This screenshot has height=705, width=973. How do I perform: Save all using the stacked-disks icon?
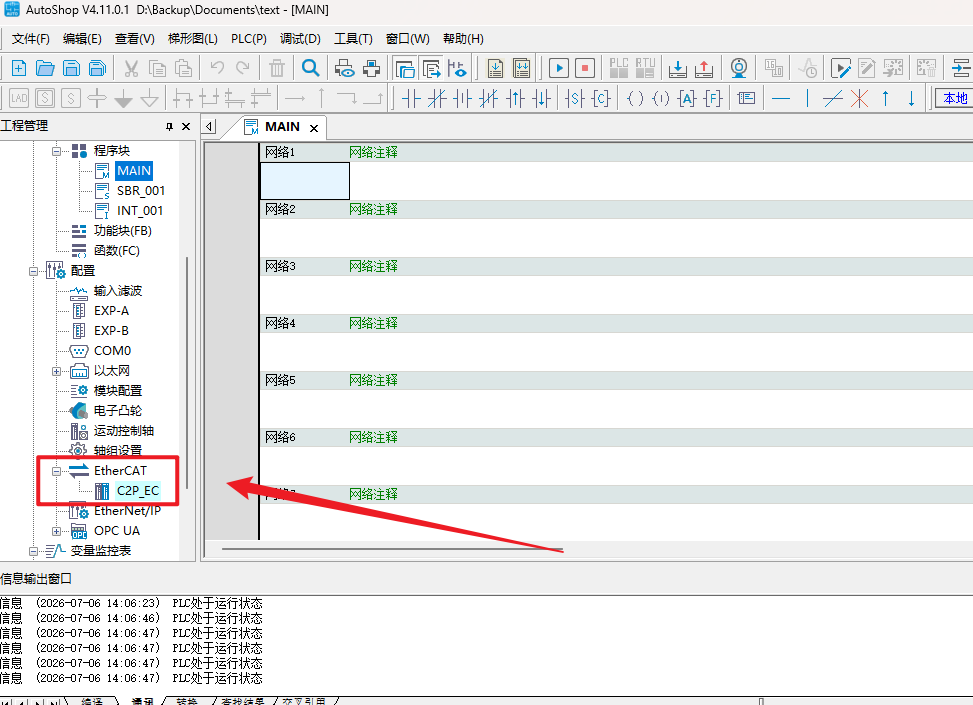click(x=97, y=68)
